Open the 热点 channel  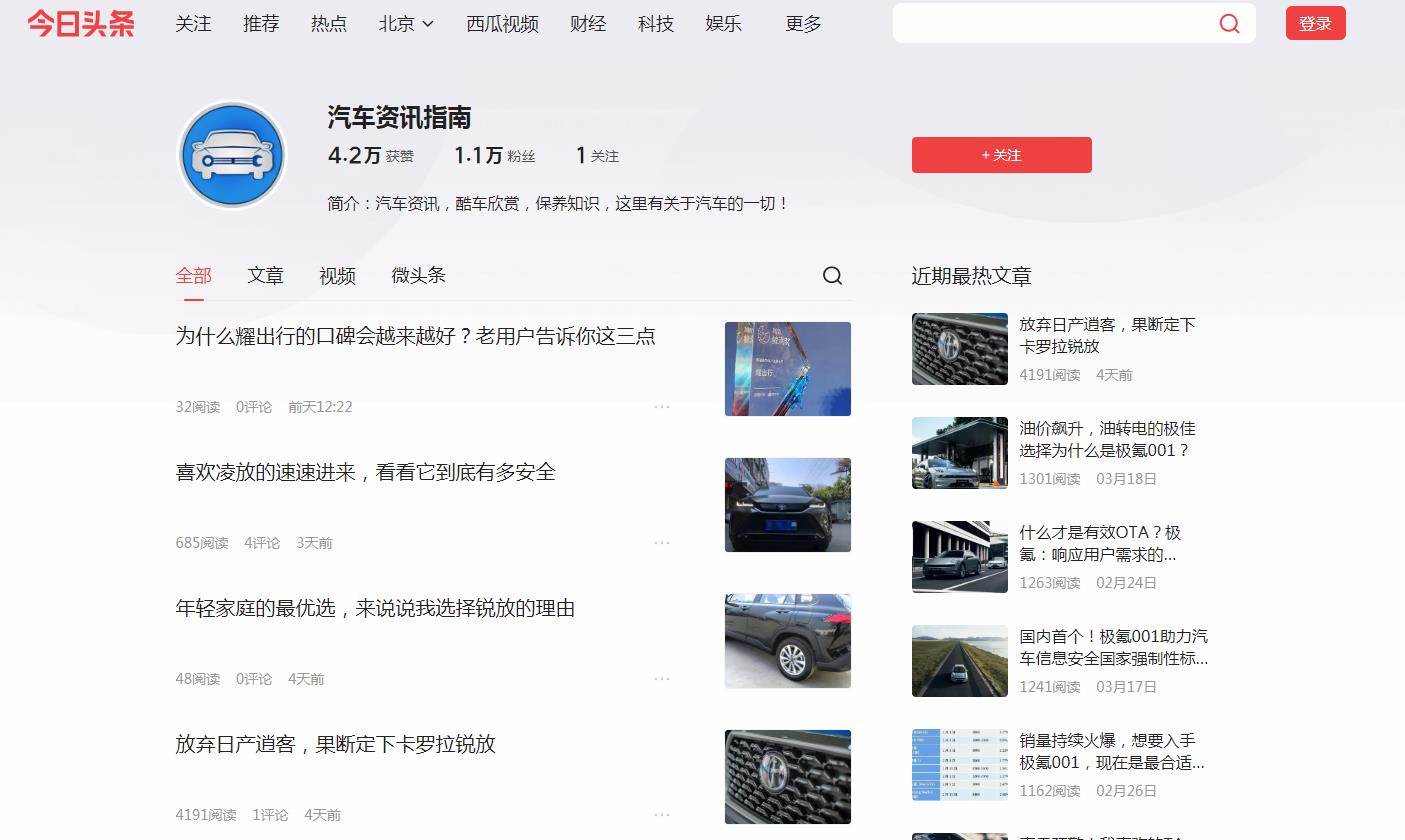(x=329, y=23)
